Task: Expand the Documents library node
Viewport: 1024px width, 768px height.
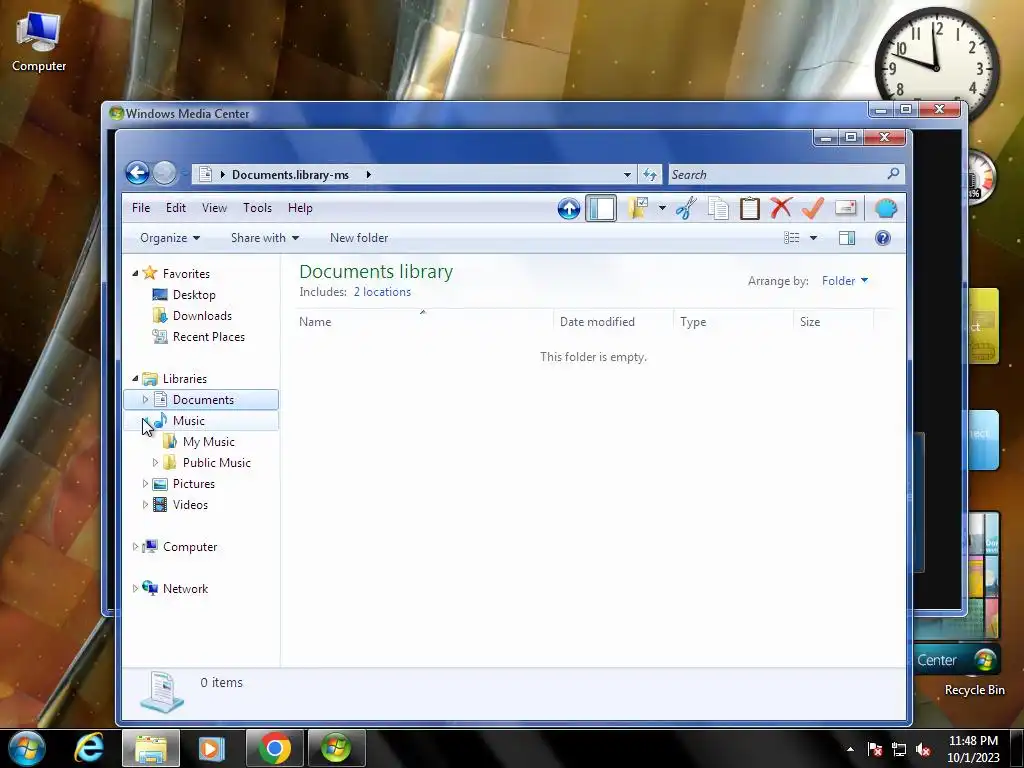Action: click(145, 400)
